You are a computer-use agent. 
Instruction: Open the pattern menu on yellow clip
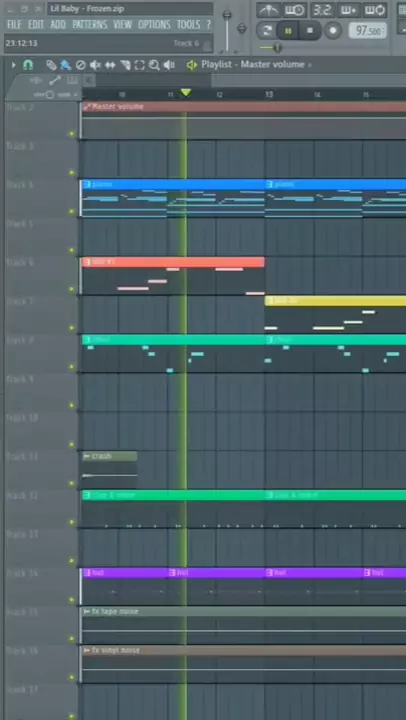(270, 301)
